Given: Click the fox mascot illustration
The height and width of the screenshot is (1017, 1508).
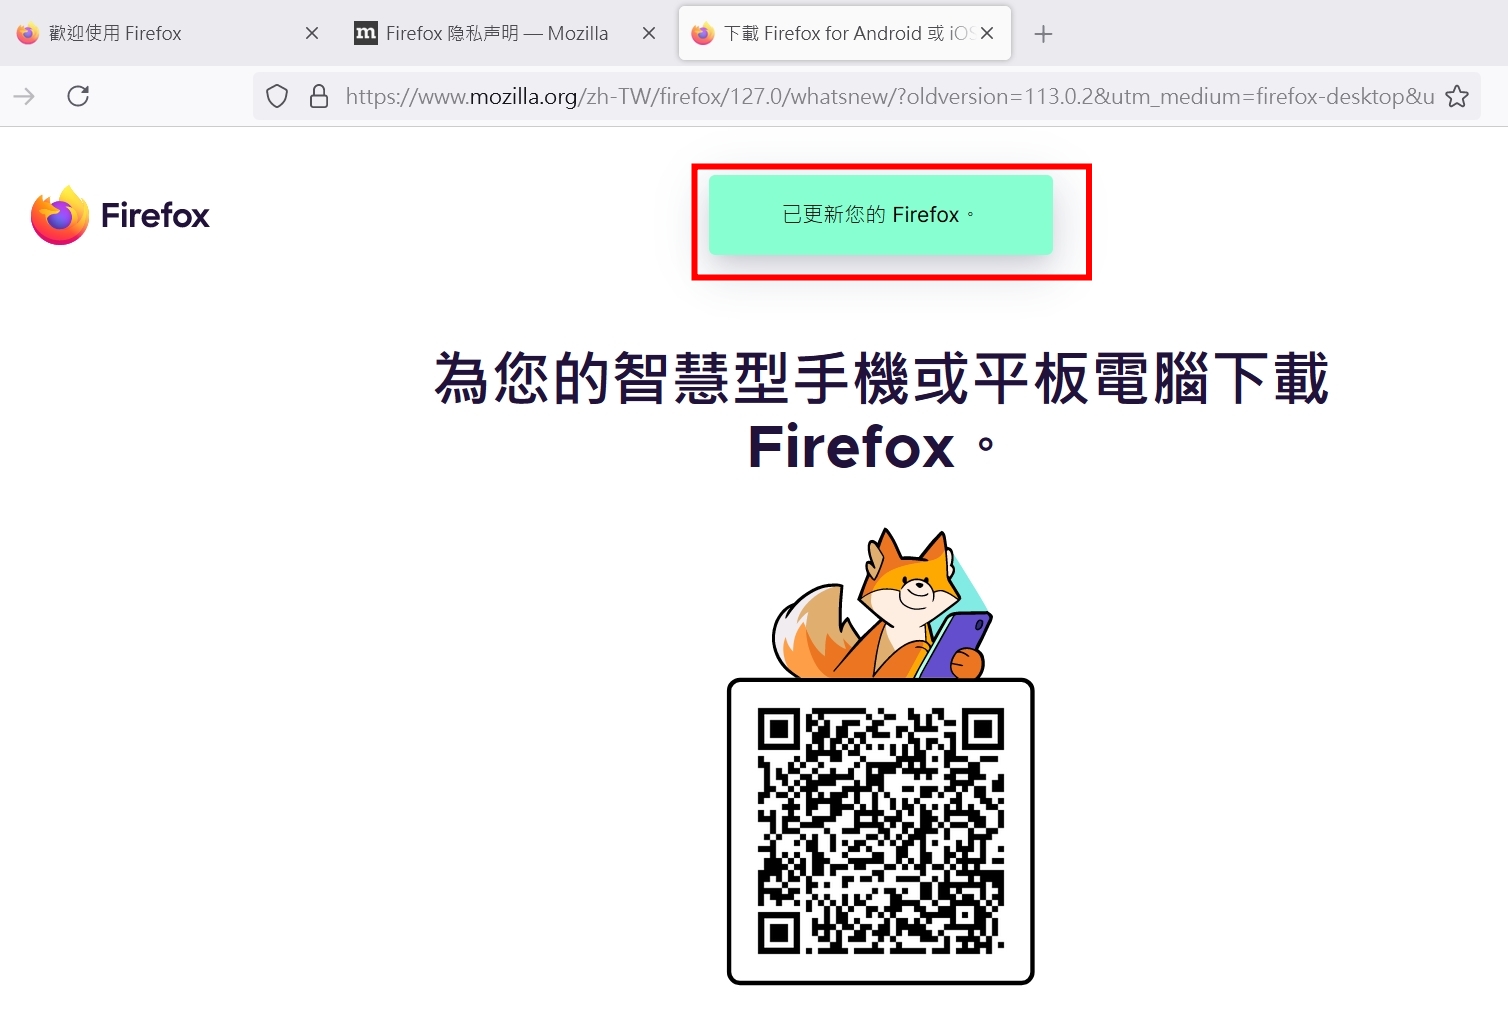Looking at the screenshot, I should (882, 604).
